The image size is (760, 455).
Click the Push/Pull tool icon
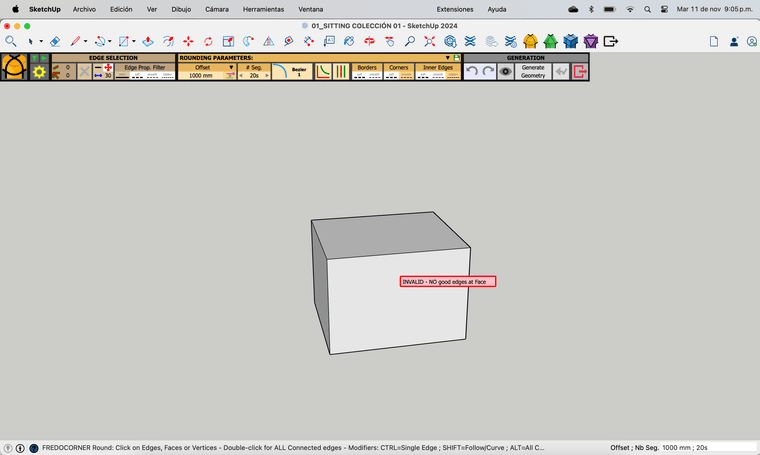tap(148, 42)
